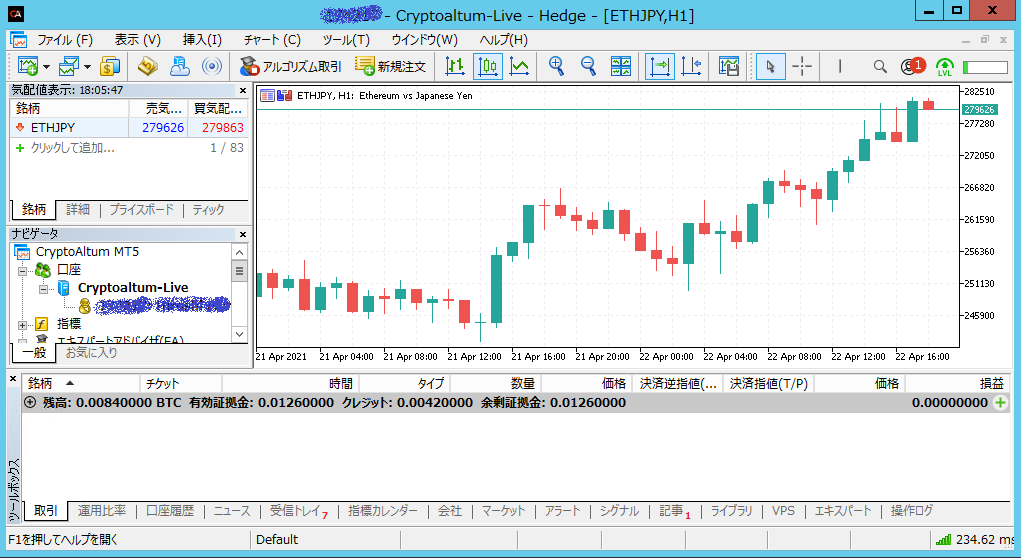1021x558 pixels.
Task: Open chart templates save icon
Action: pyautogui.click(x=729, y=66)
